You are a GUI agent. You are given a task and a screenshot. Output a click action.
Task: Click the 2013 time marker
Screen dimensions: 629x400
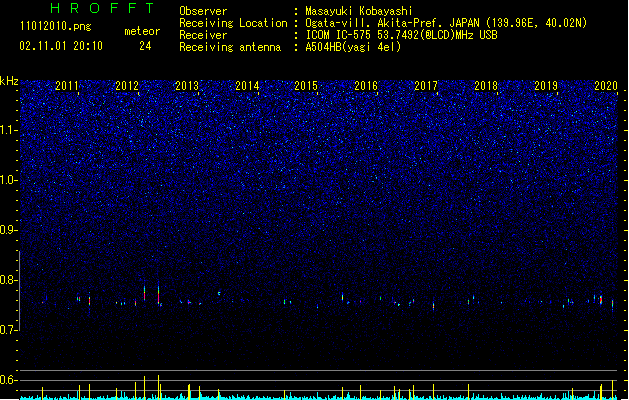coord(187,86)
